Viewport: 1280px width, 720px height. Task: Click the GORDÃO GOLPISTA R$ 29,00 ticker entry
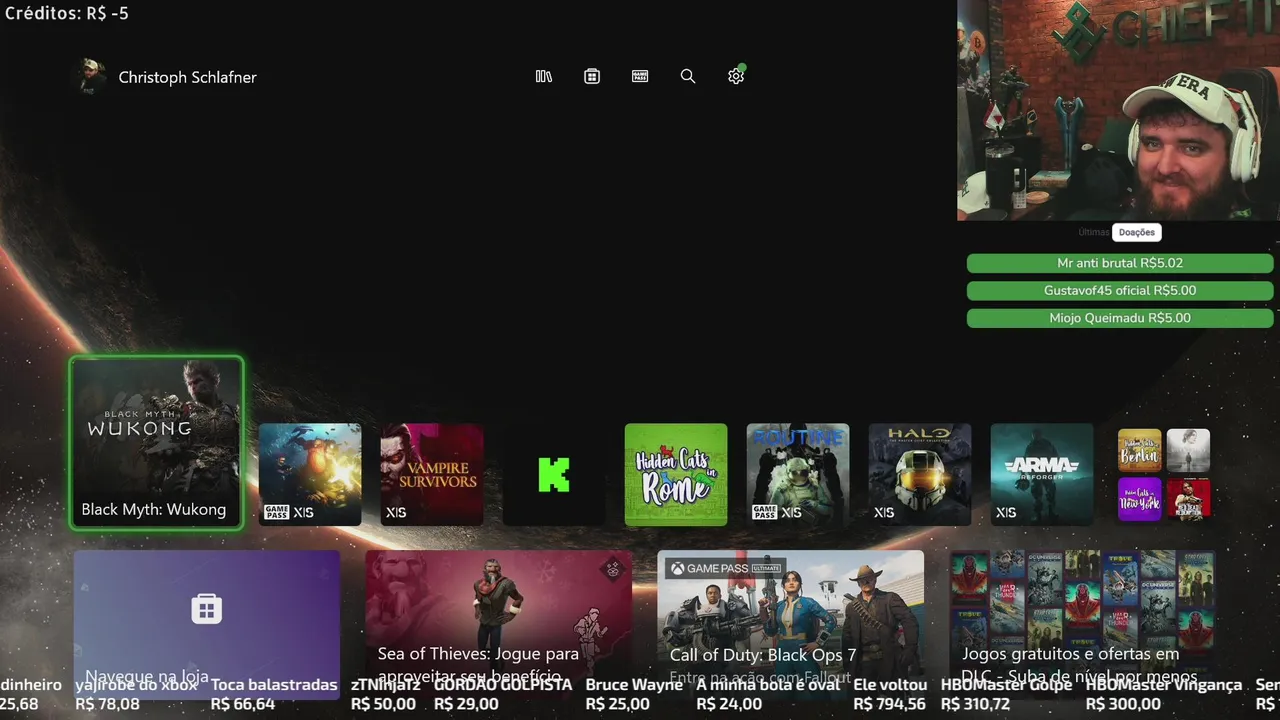(503, 694)
